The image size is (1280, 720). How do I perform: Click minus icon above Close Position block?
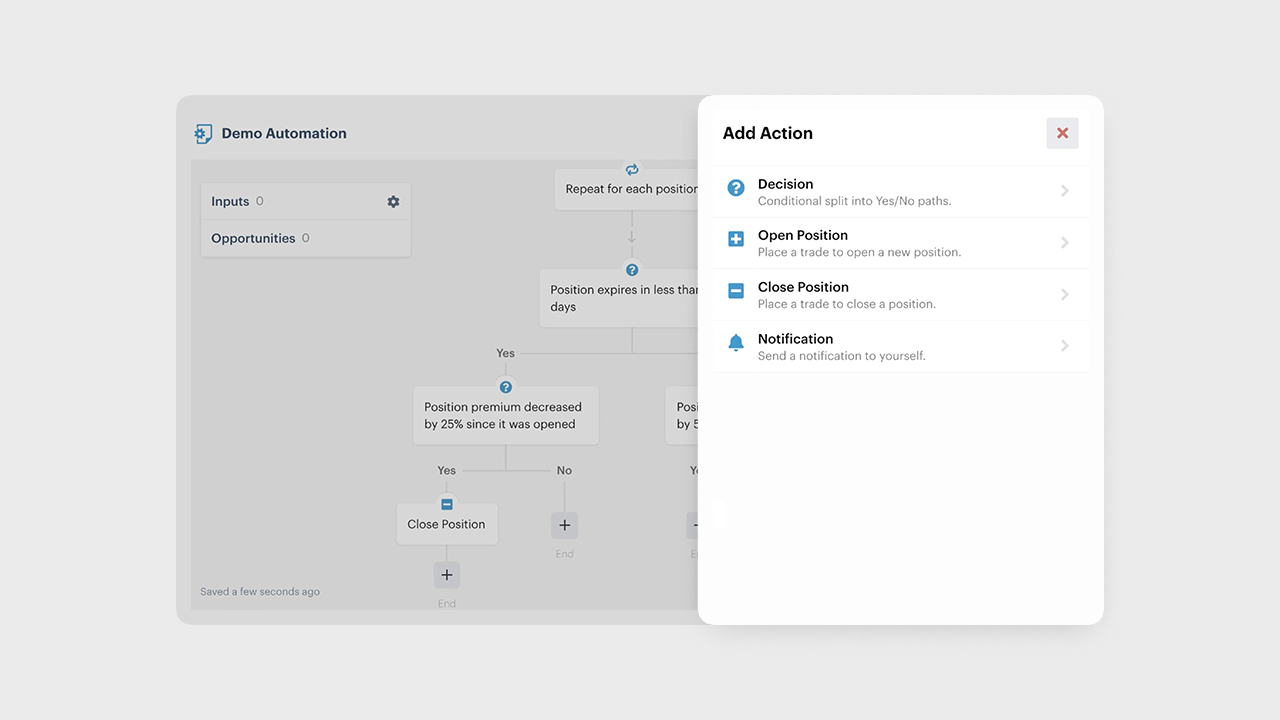click(447, 504)
